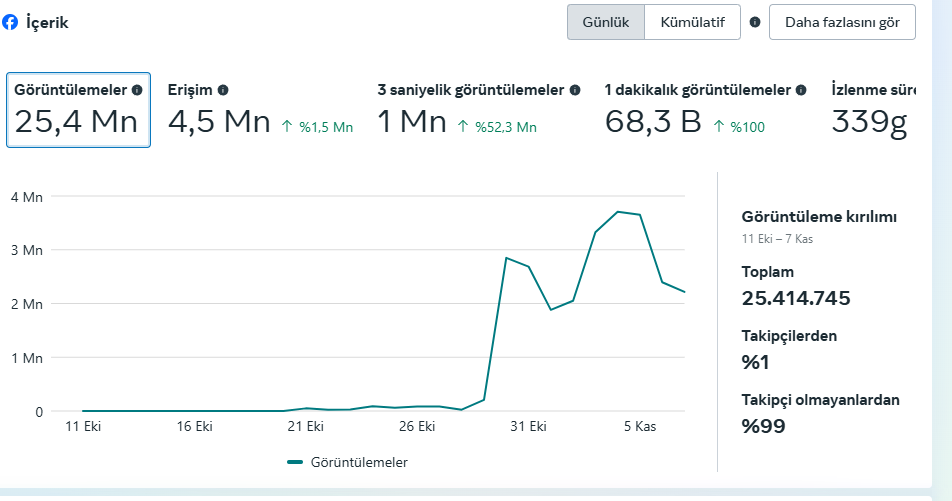Click the total 25.414.745 value
Viewport: 952px width, 501px height.
pyautogui.click(x=796, y=298)
